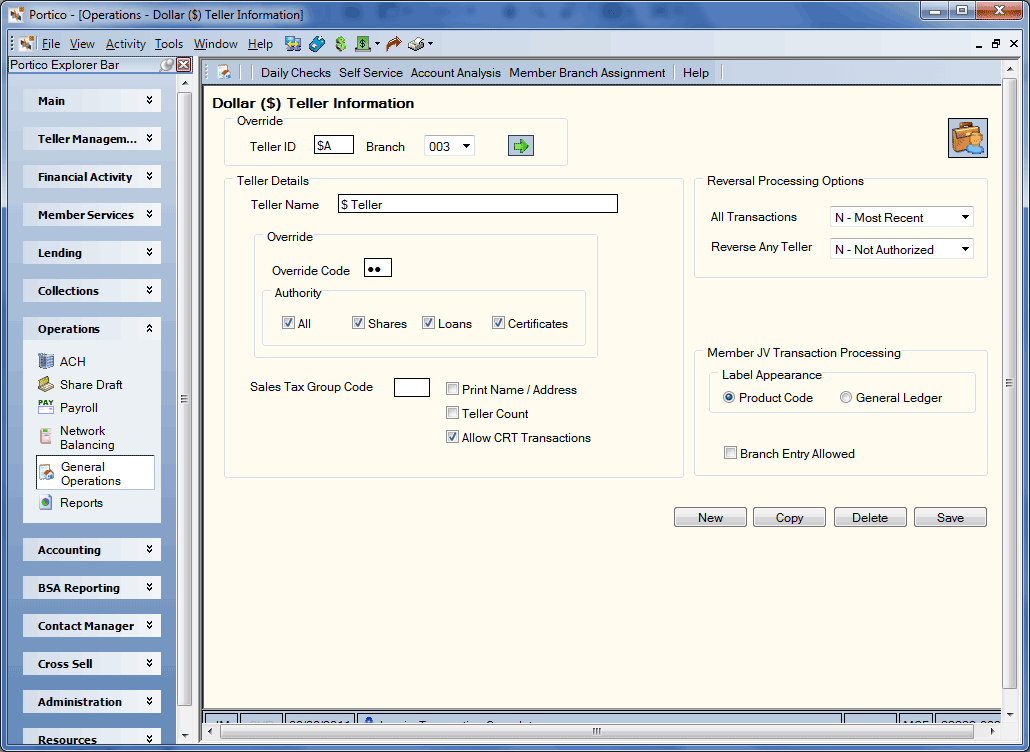Open Share Draft operations
This screenshot has width=1030, height=752.
[80, 384]
